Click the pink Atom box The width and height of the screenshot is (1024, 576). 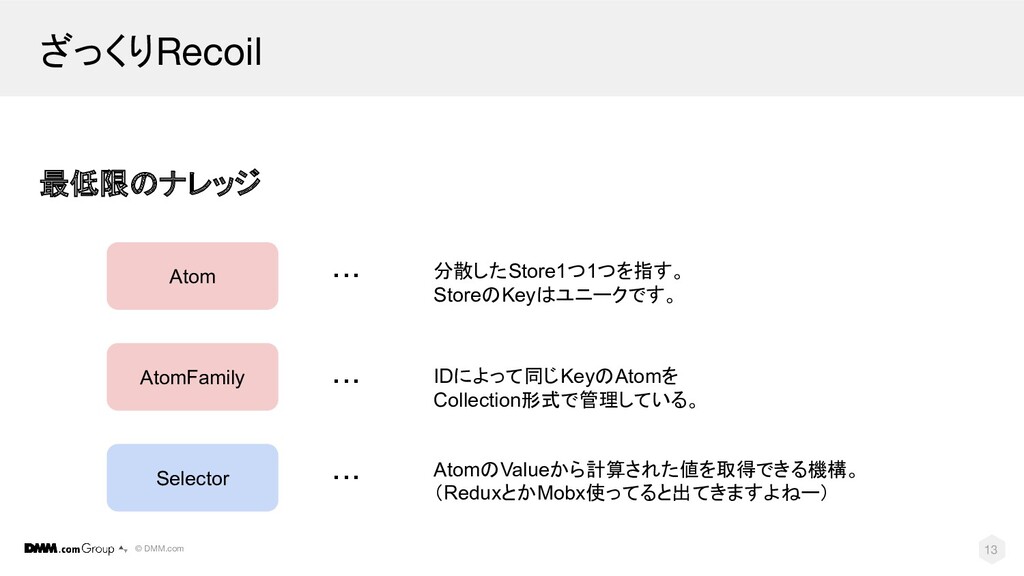click(x=193, y=276)
